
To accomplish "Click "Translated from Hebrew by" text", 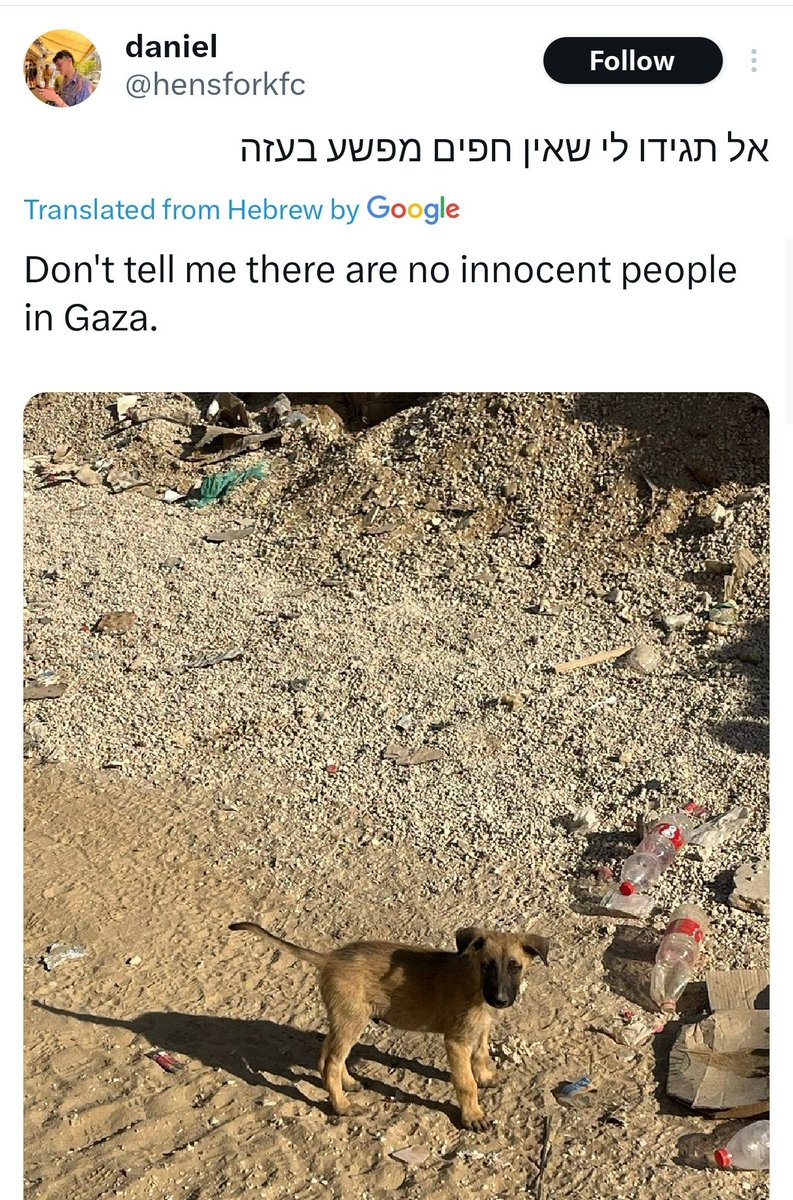I will pos(191,210).
